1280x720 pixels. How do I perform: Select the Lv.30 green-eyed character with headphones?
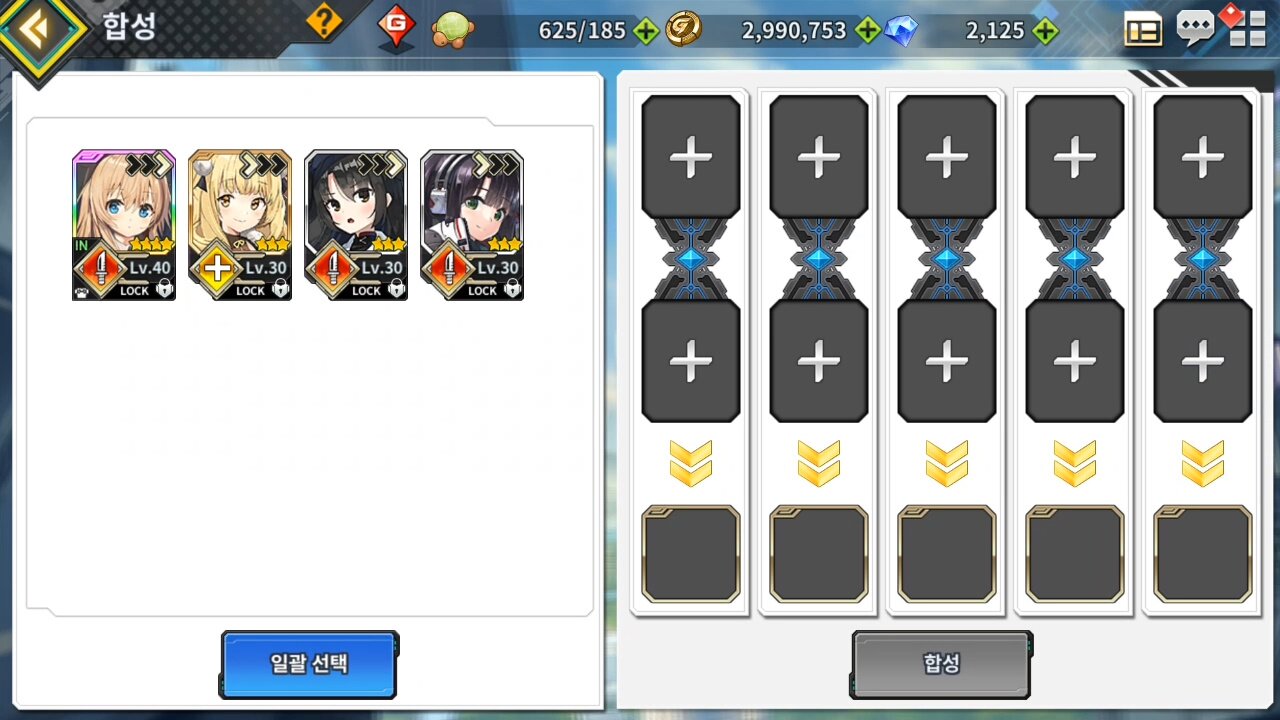click(x=472, y=225)
